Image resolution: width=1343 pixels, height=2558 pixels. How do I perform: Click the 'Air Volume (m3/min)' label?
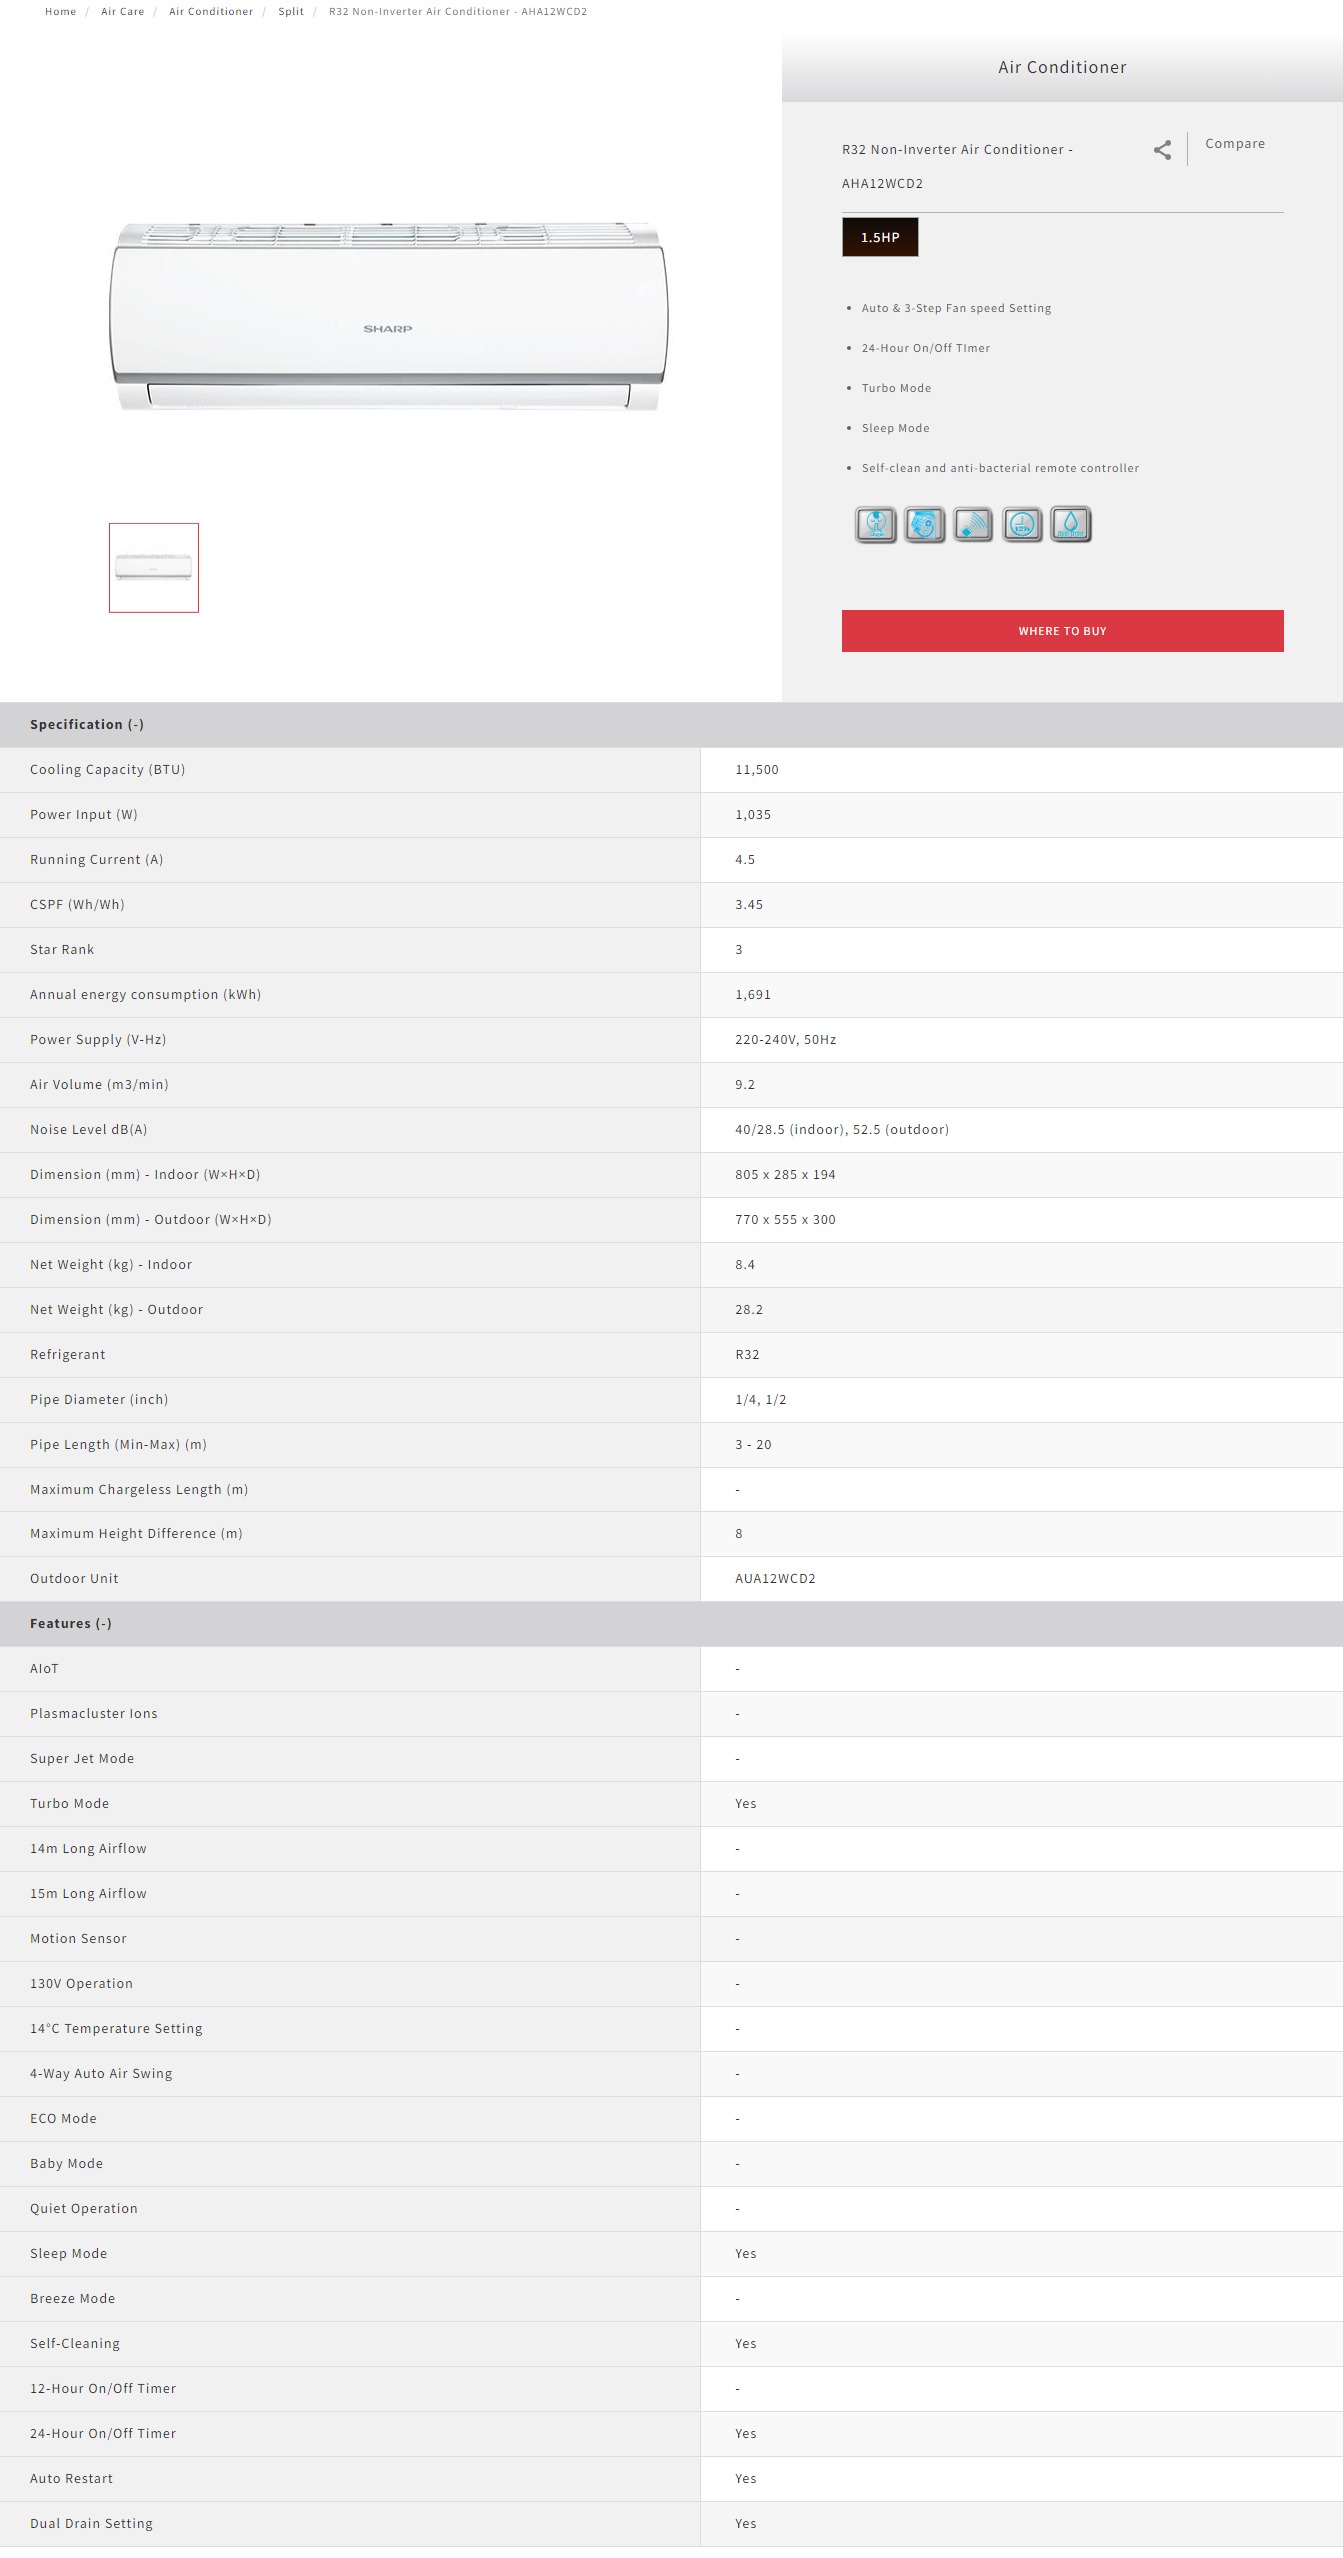point(99,1085)
